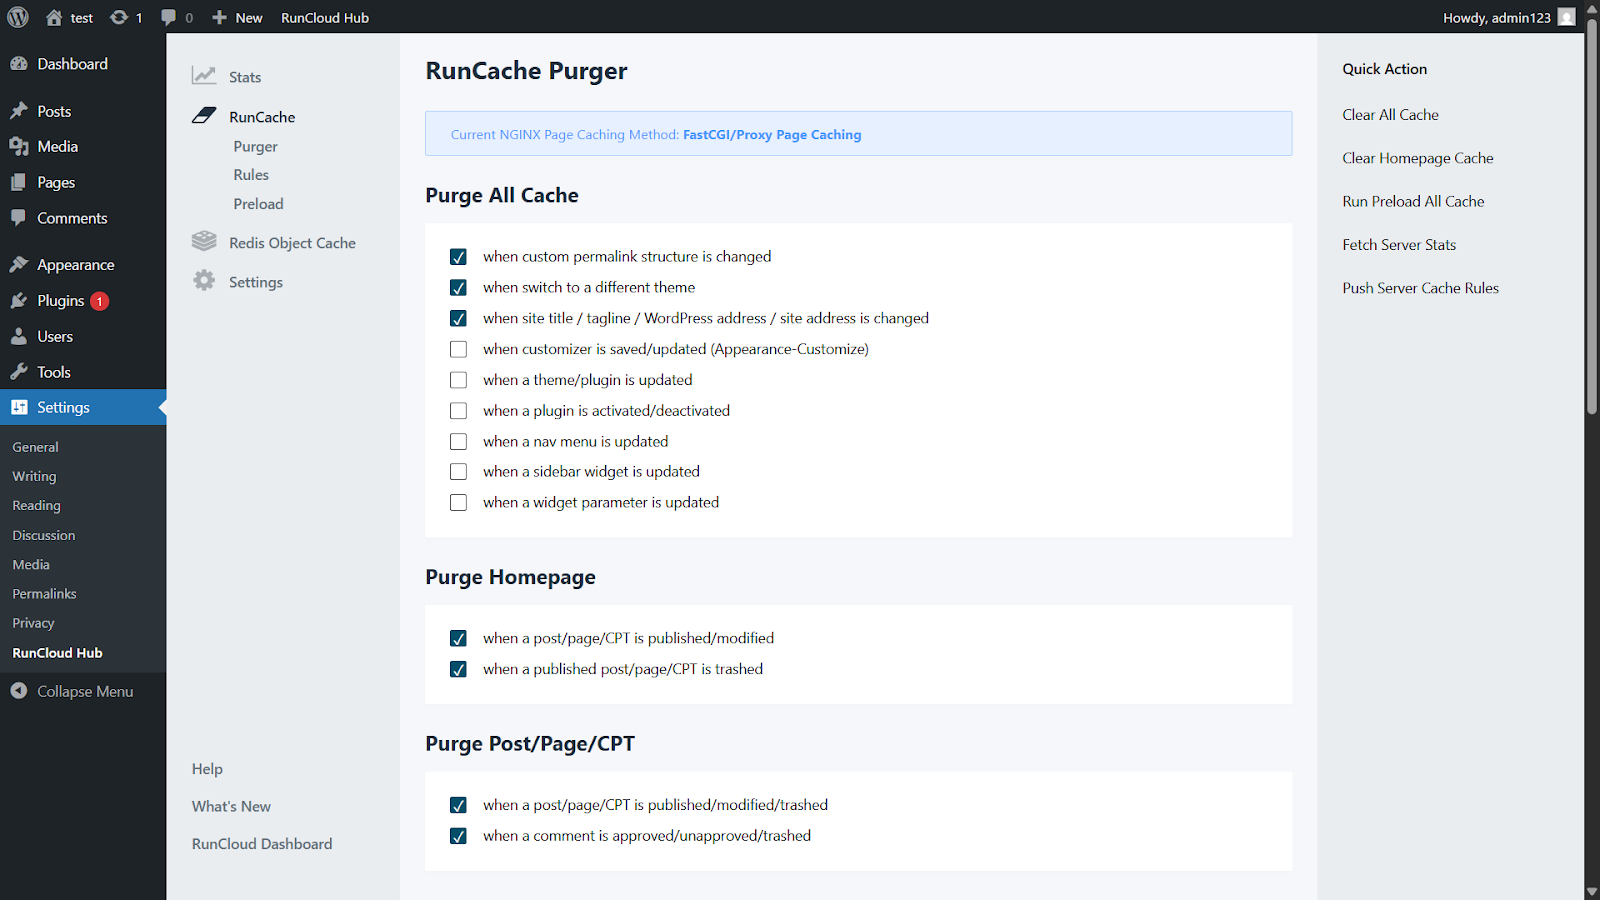This screenshot has width=1600, height=900.
Task: Click the updates refresh icon in admin bar
Action: (x=119, y=17)
